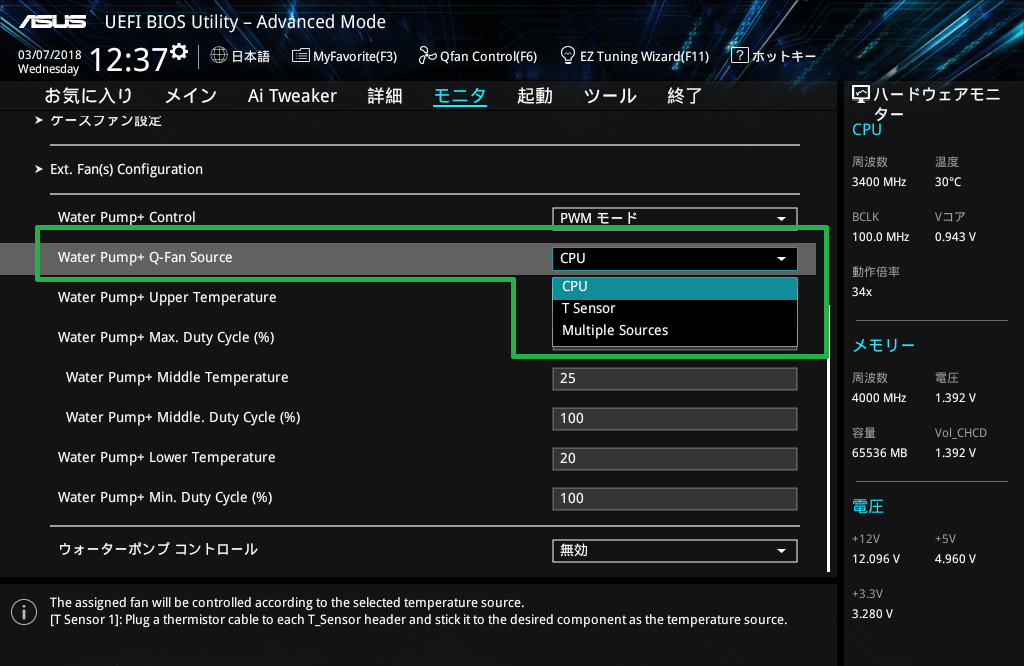Select Water Pump+ Upper Temperature row
Screen dimensions: 1024x666
point(167,297)
